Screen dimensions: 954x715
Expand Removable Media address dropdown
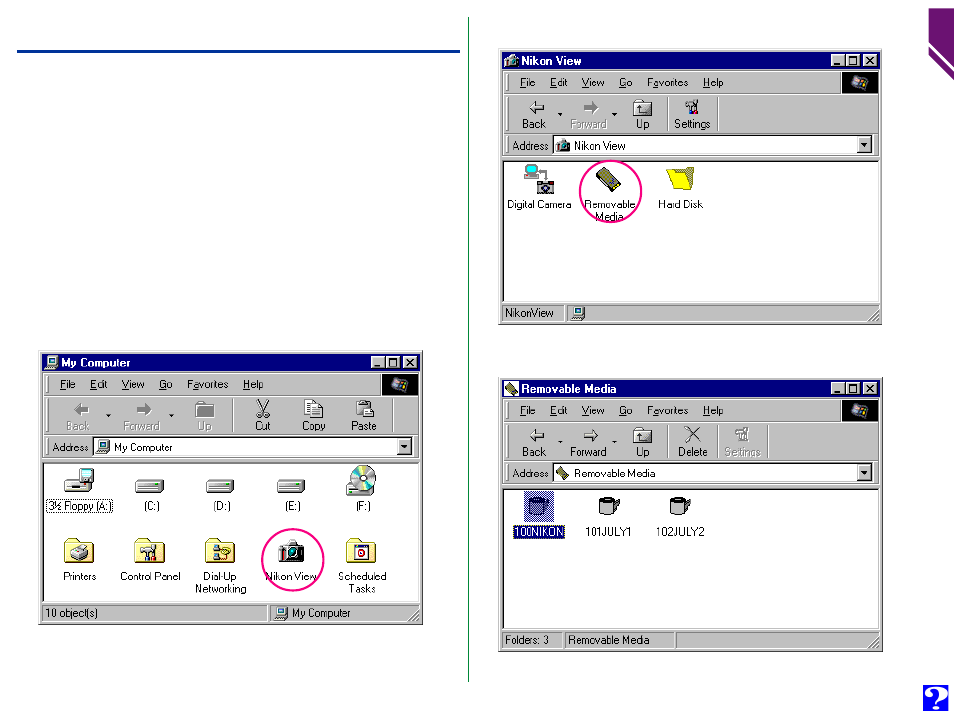click(x=864, y=473)
